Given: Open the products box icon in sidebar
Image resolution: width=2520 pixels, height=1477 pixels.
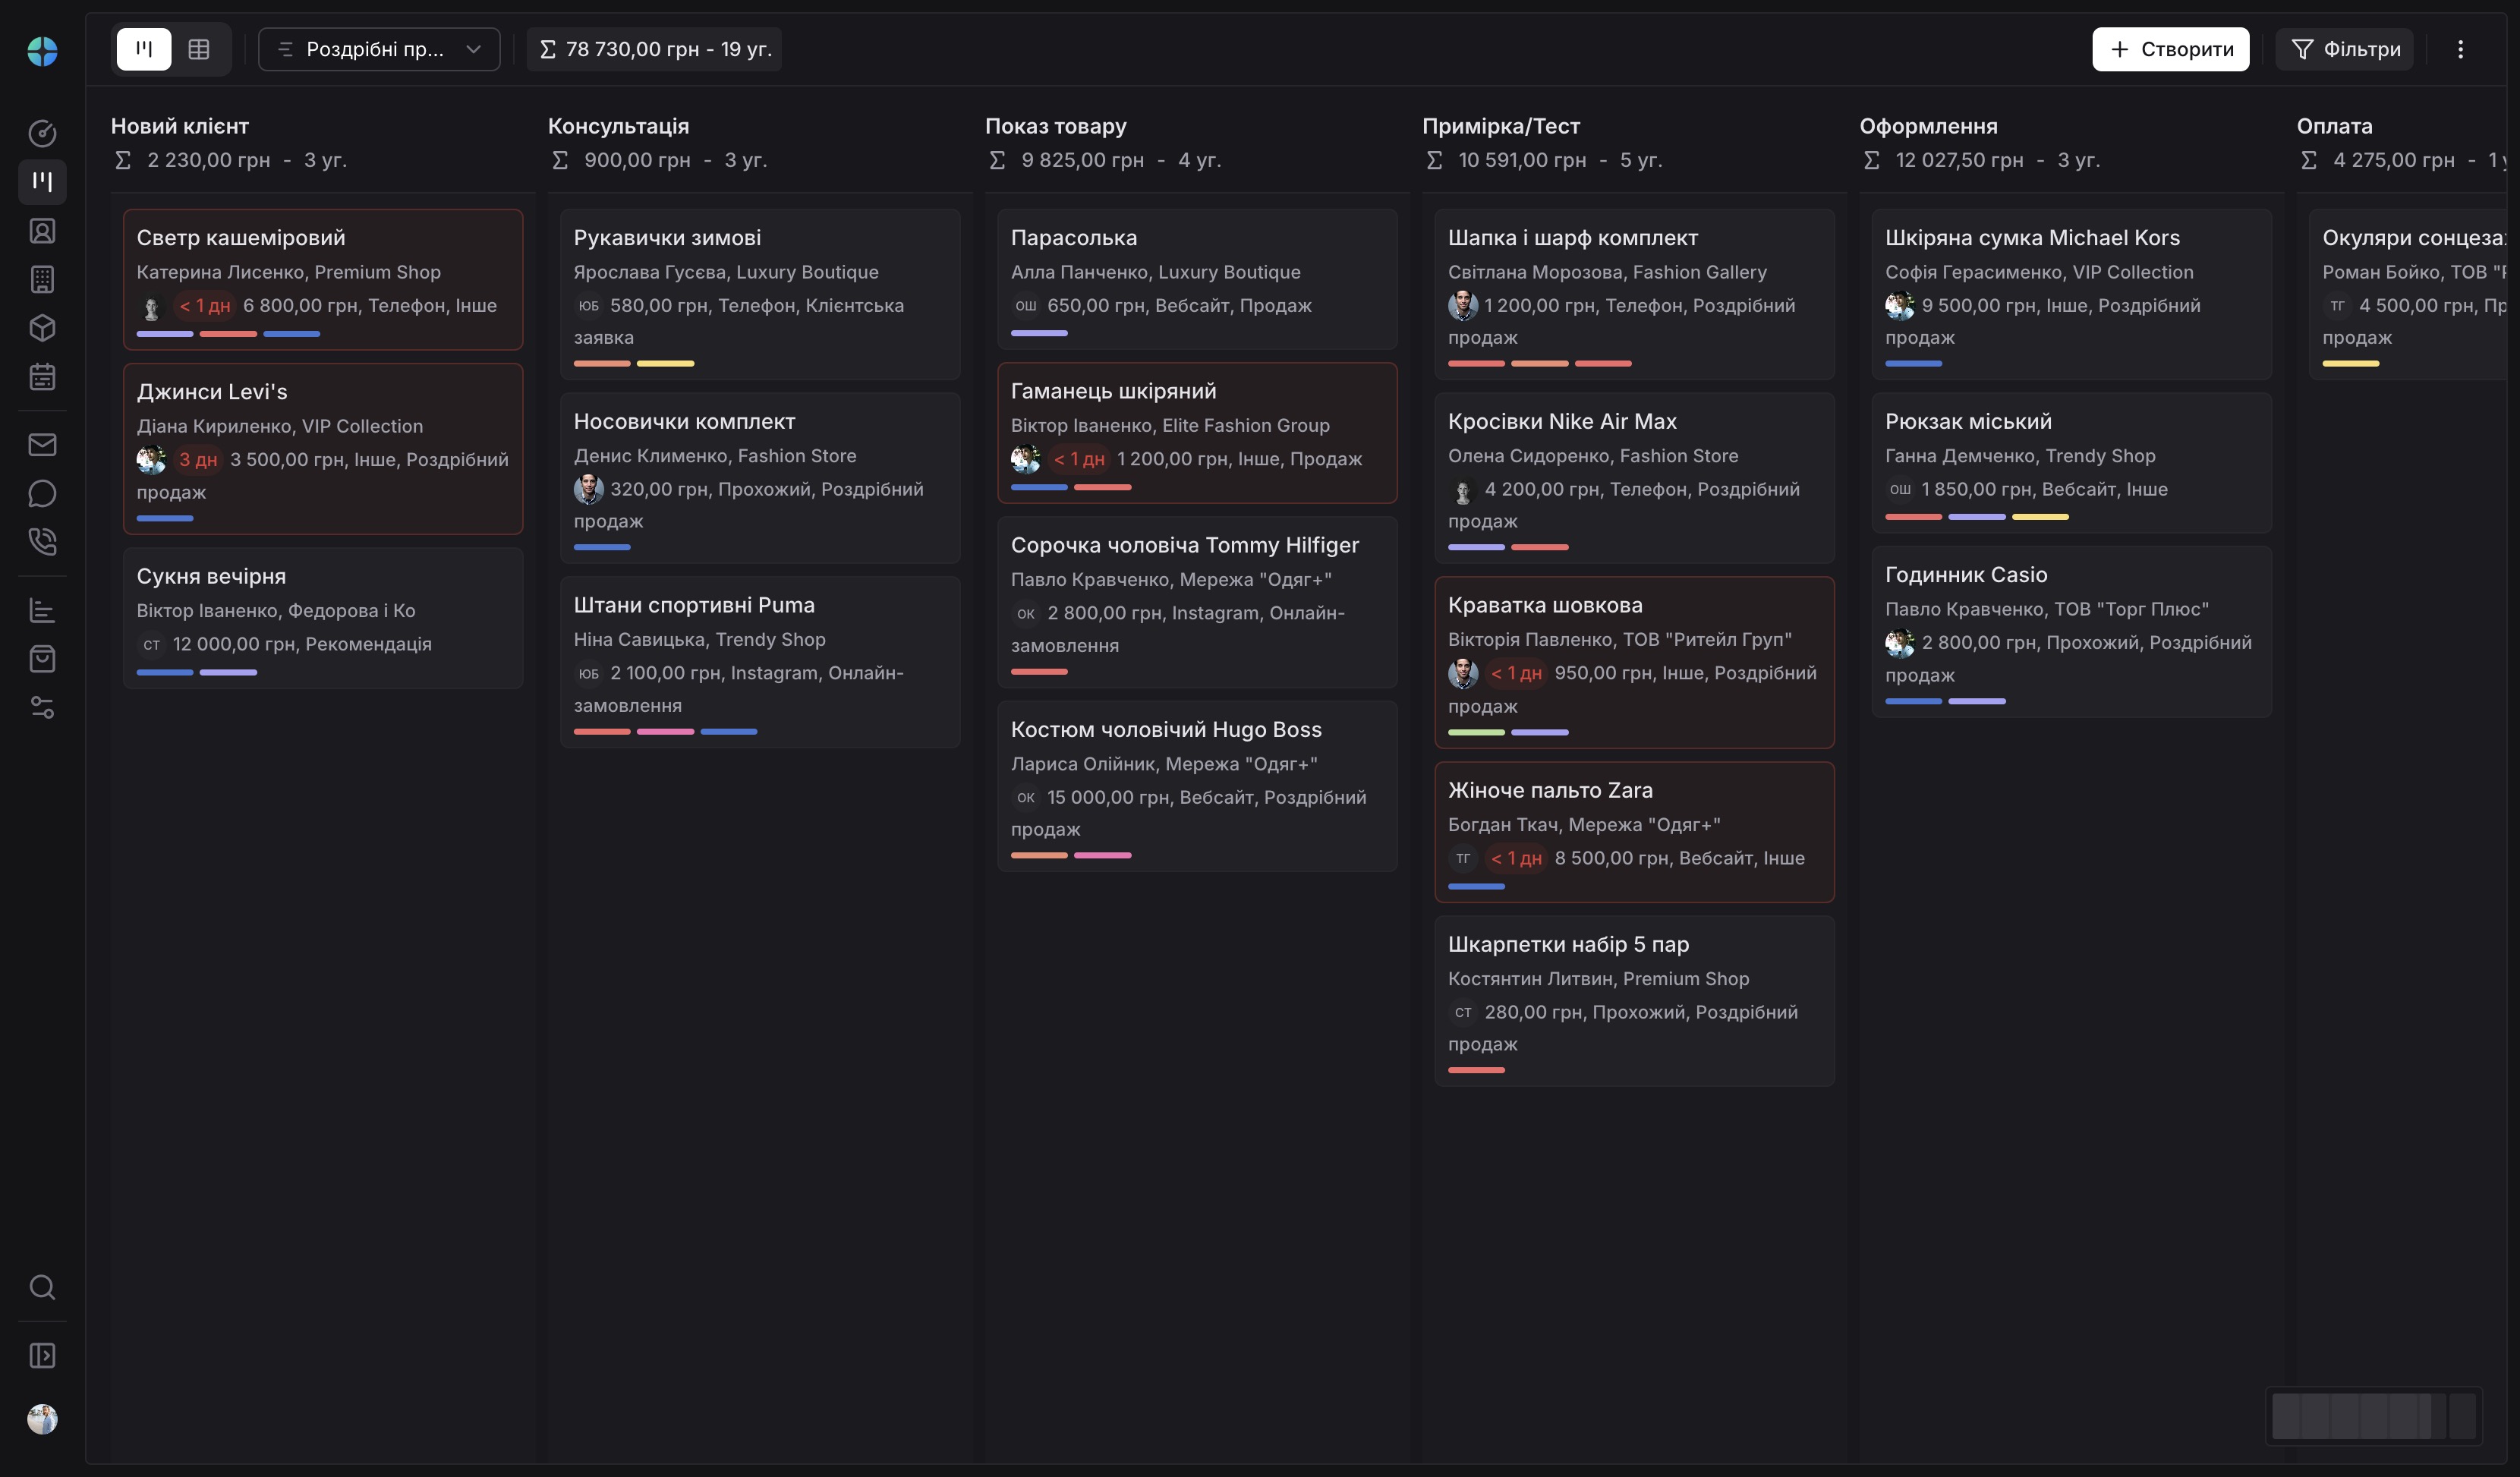Looking at the screenshot, I should click(42, 328).
